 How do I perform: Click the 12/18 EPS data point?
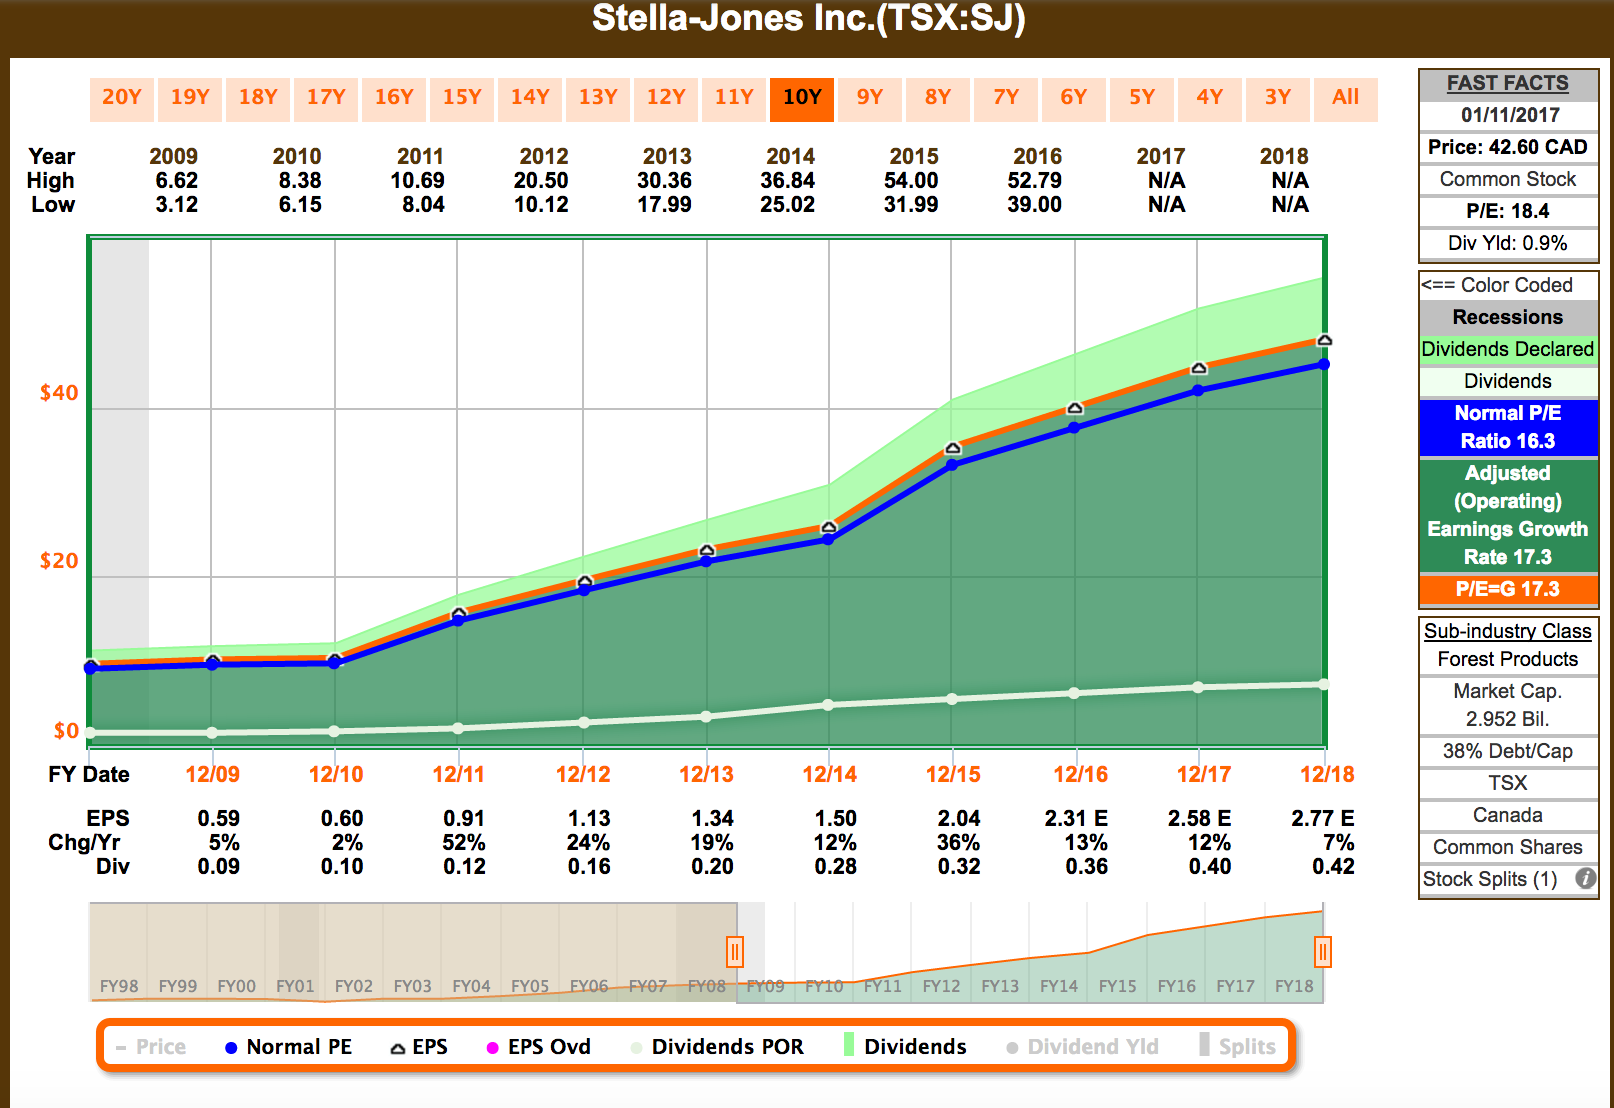[x=1324, y=341]
